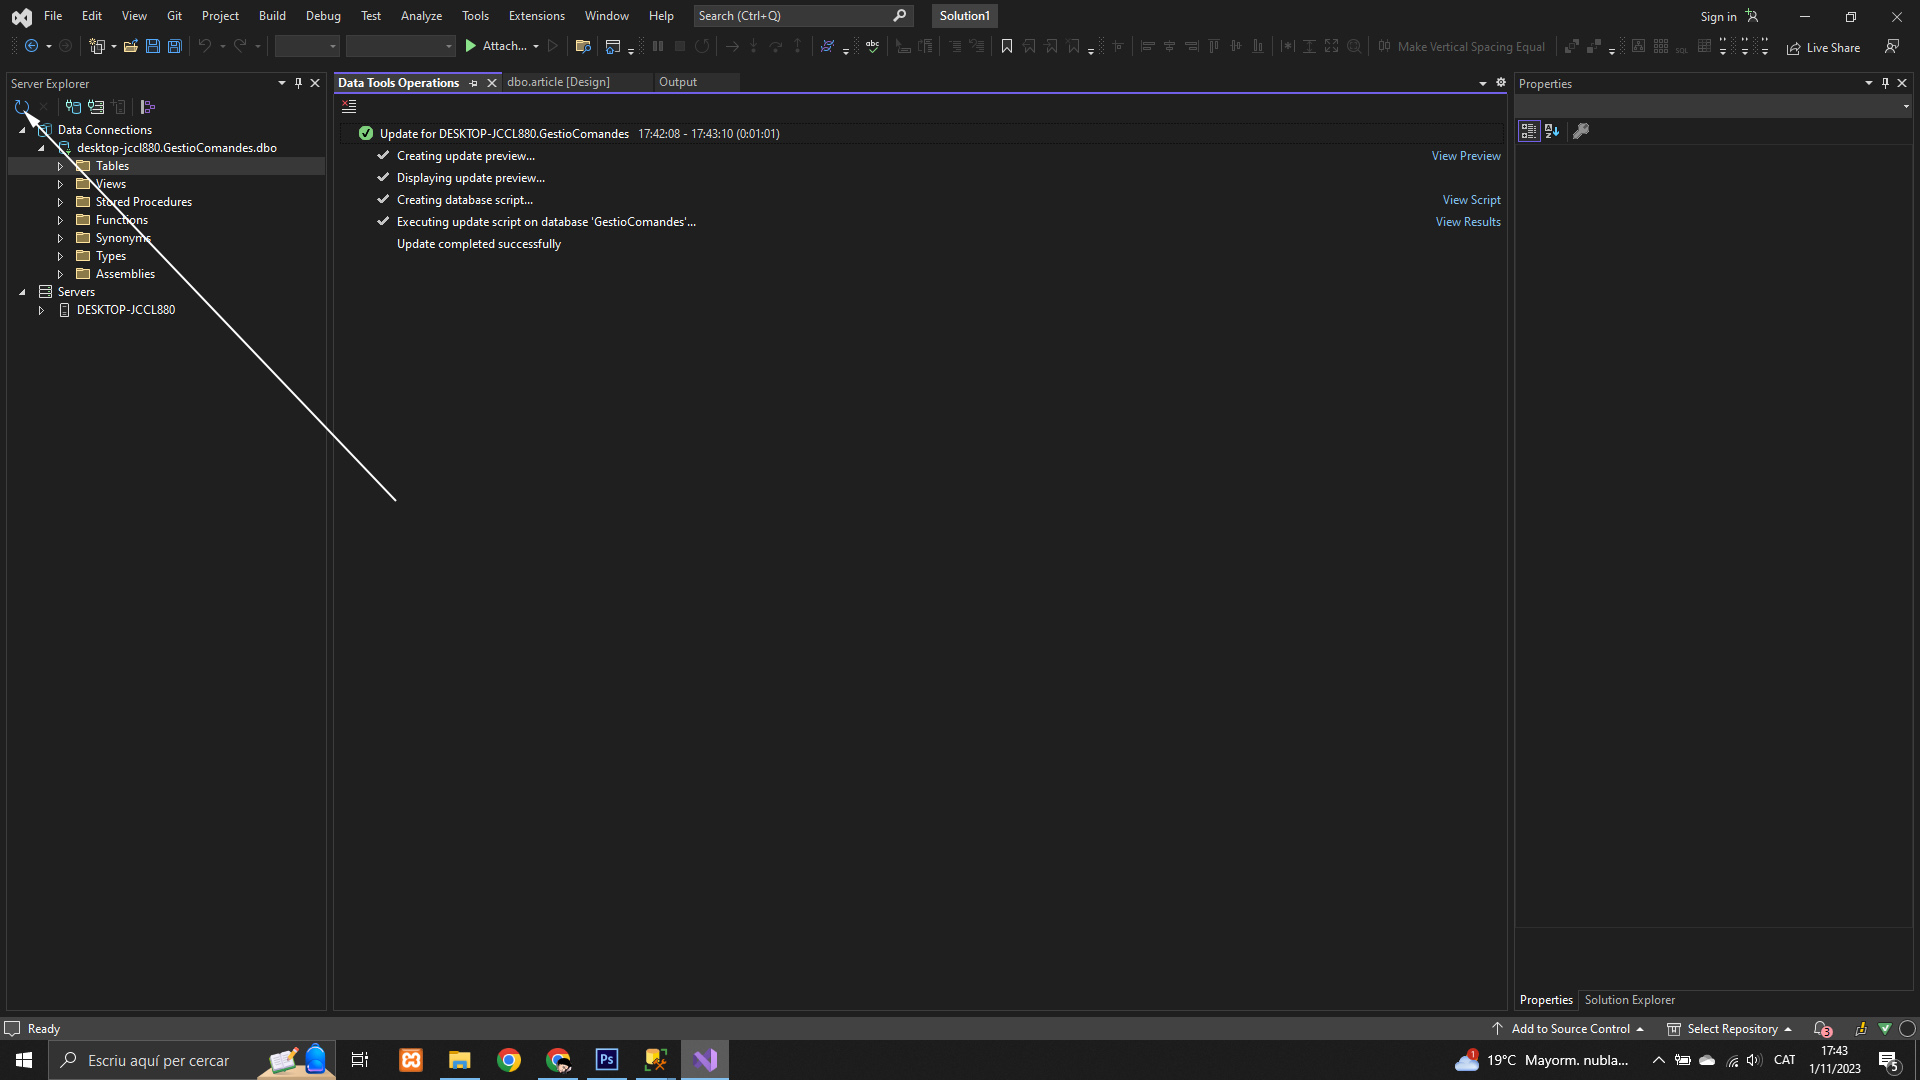Open Photoshop from the taskbar
The width and height of the screenshot is (1920, 1080).
[607, 1059]
